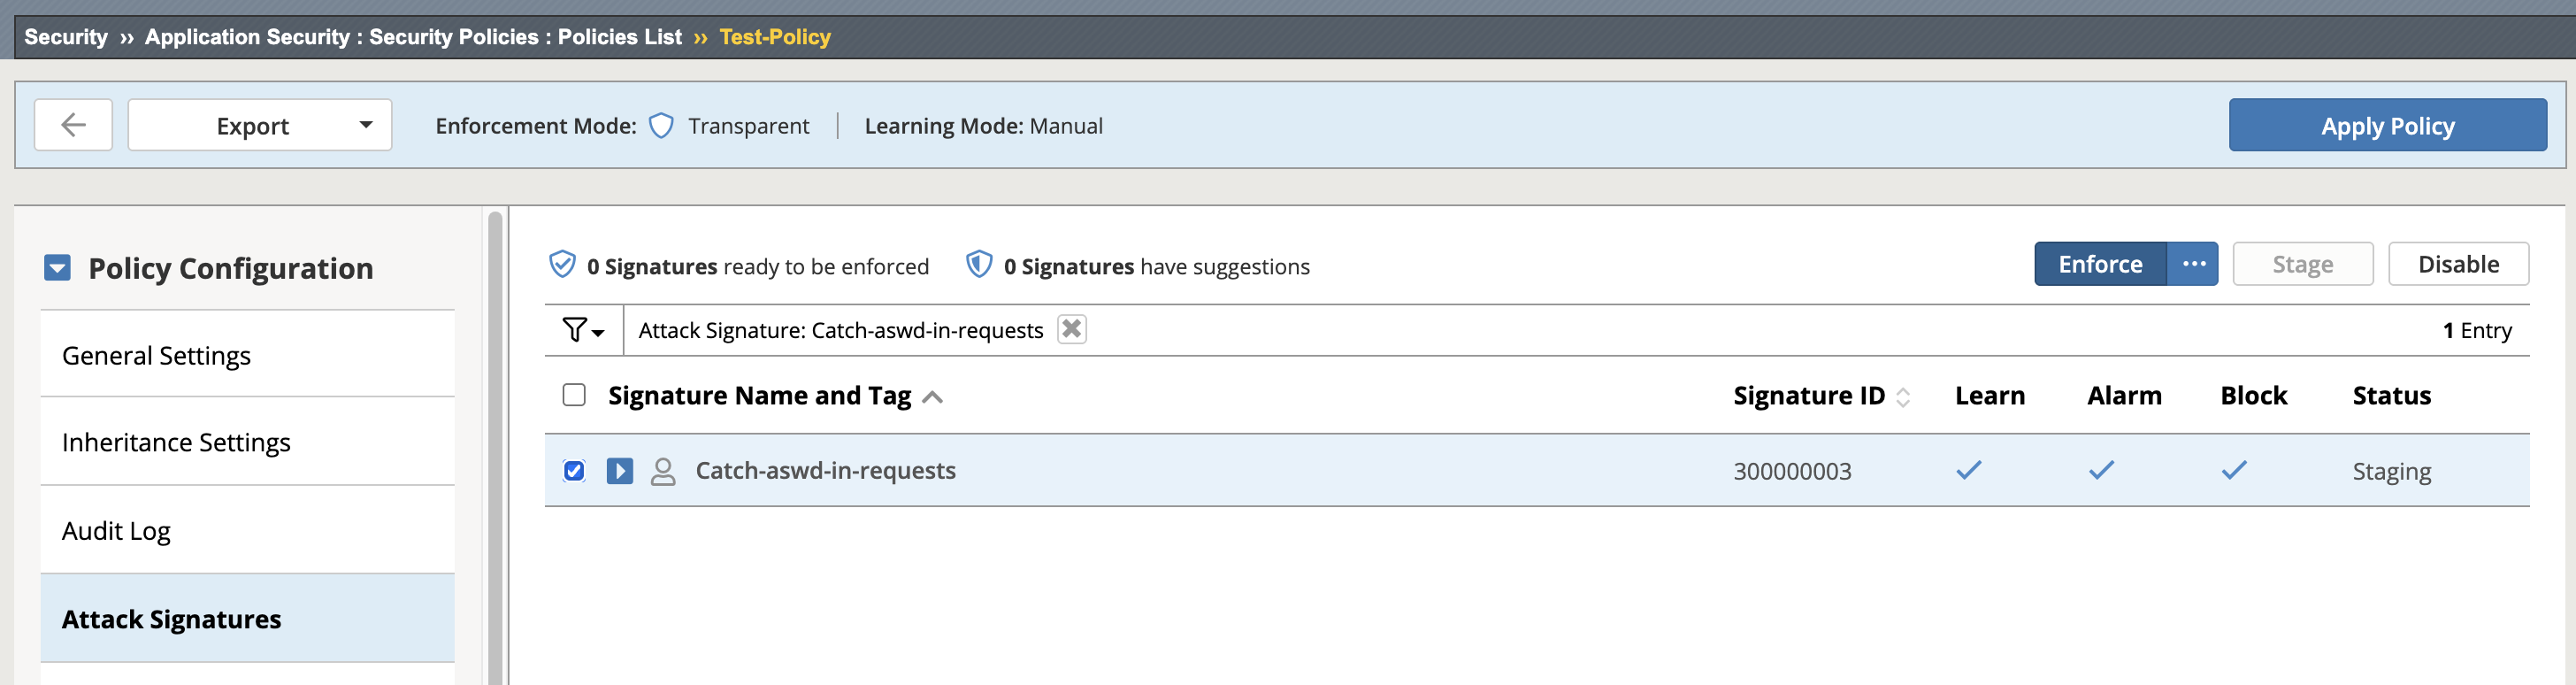The height and width of the screenshot is (685, 2576).
Task: Click the Staging status value
Action: (x=2391, y=472)
